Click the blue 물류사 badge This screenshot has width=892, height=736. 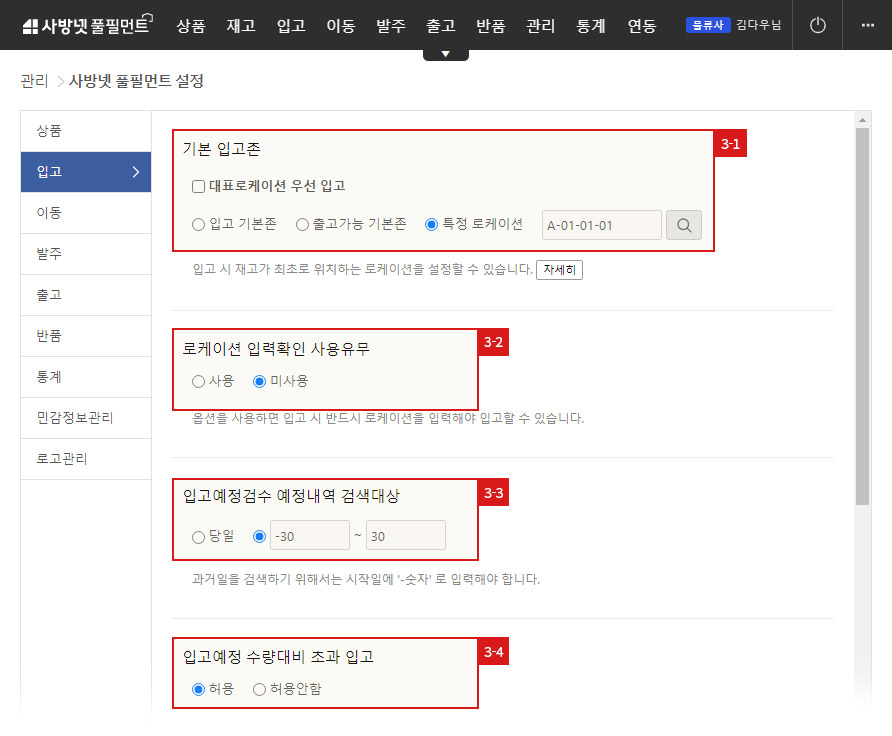click(708, 25)
